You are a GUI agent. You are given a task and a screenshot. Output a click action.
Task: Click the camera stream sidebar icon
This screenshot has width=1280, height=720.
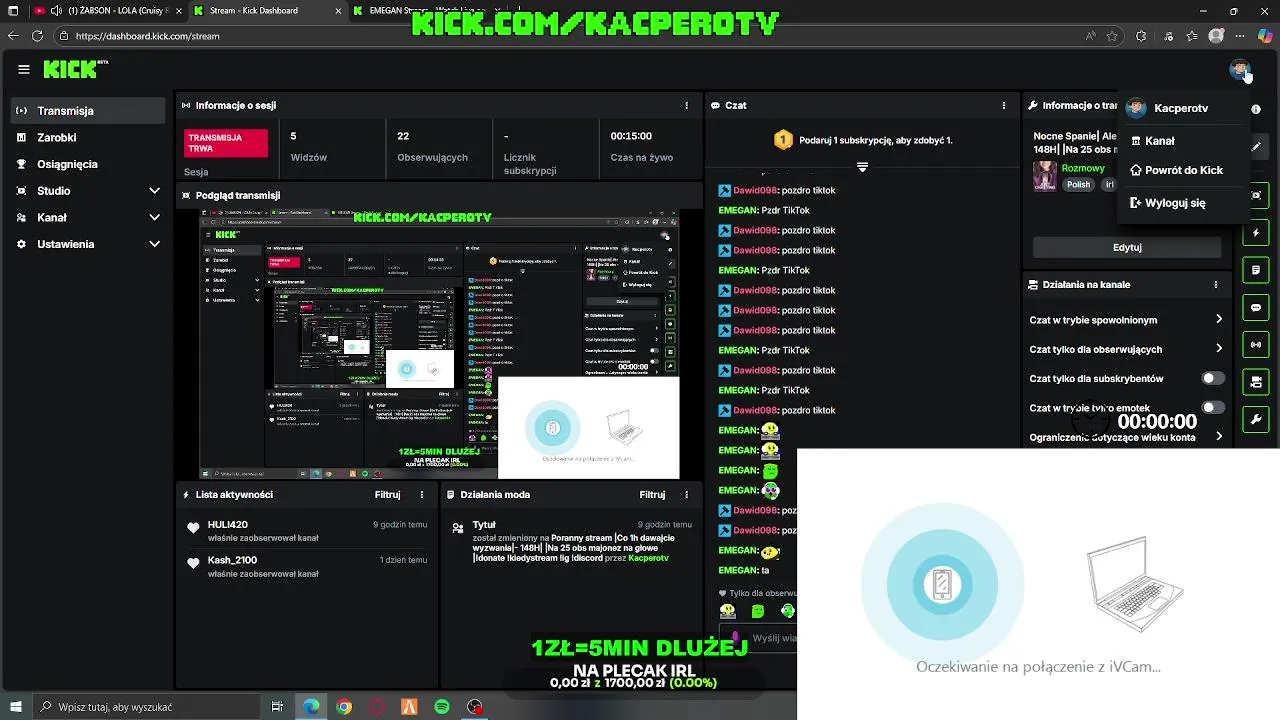pos(1256,382)
